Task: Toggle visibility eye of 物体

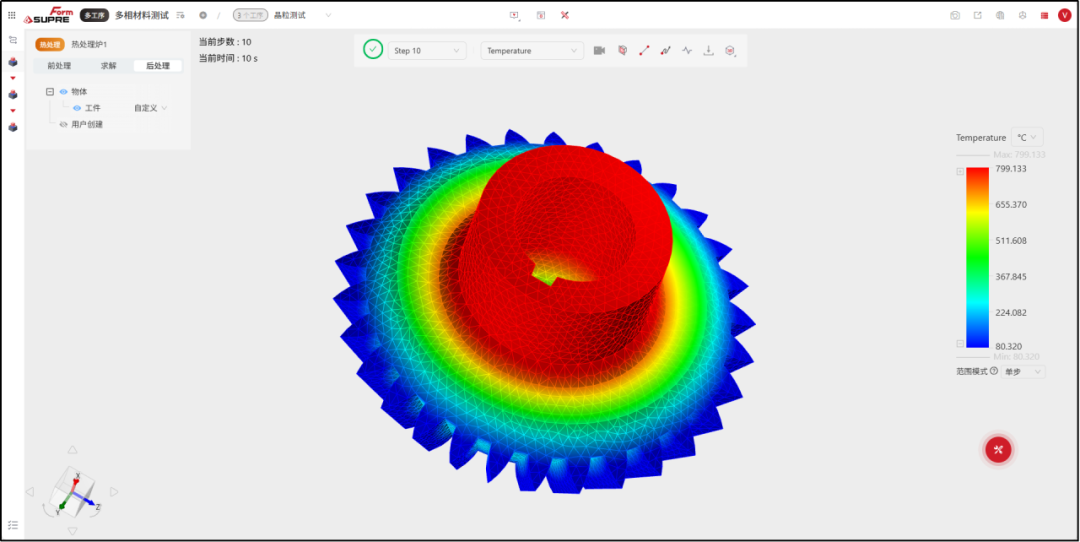Action: [x=63, y=91]
